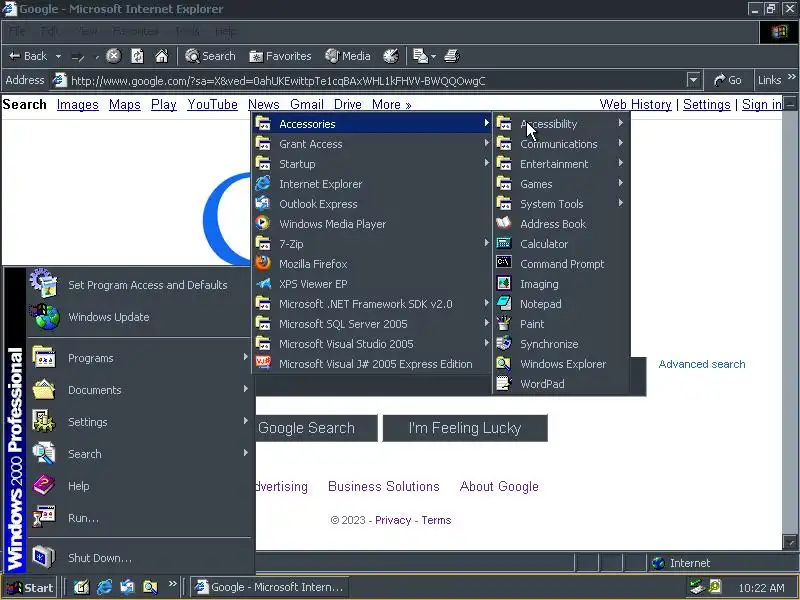
Task: Launch Microsoft Visual J# 2005 Express Edition
Action: click(x=372, y=364)
